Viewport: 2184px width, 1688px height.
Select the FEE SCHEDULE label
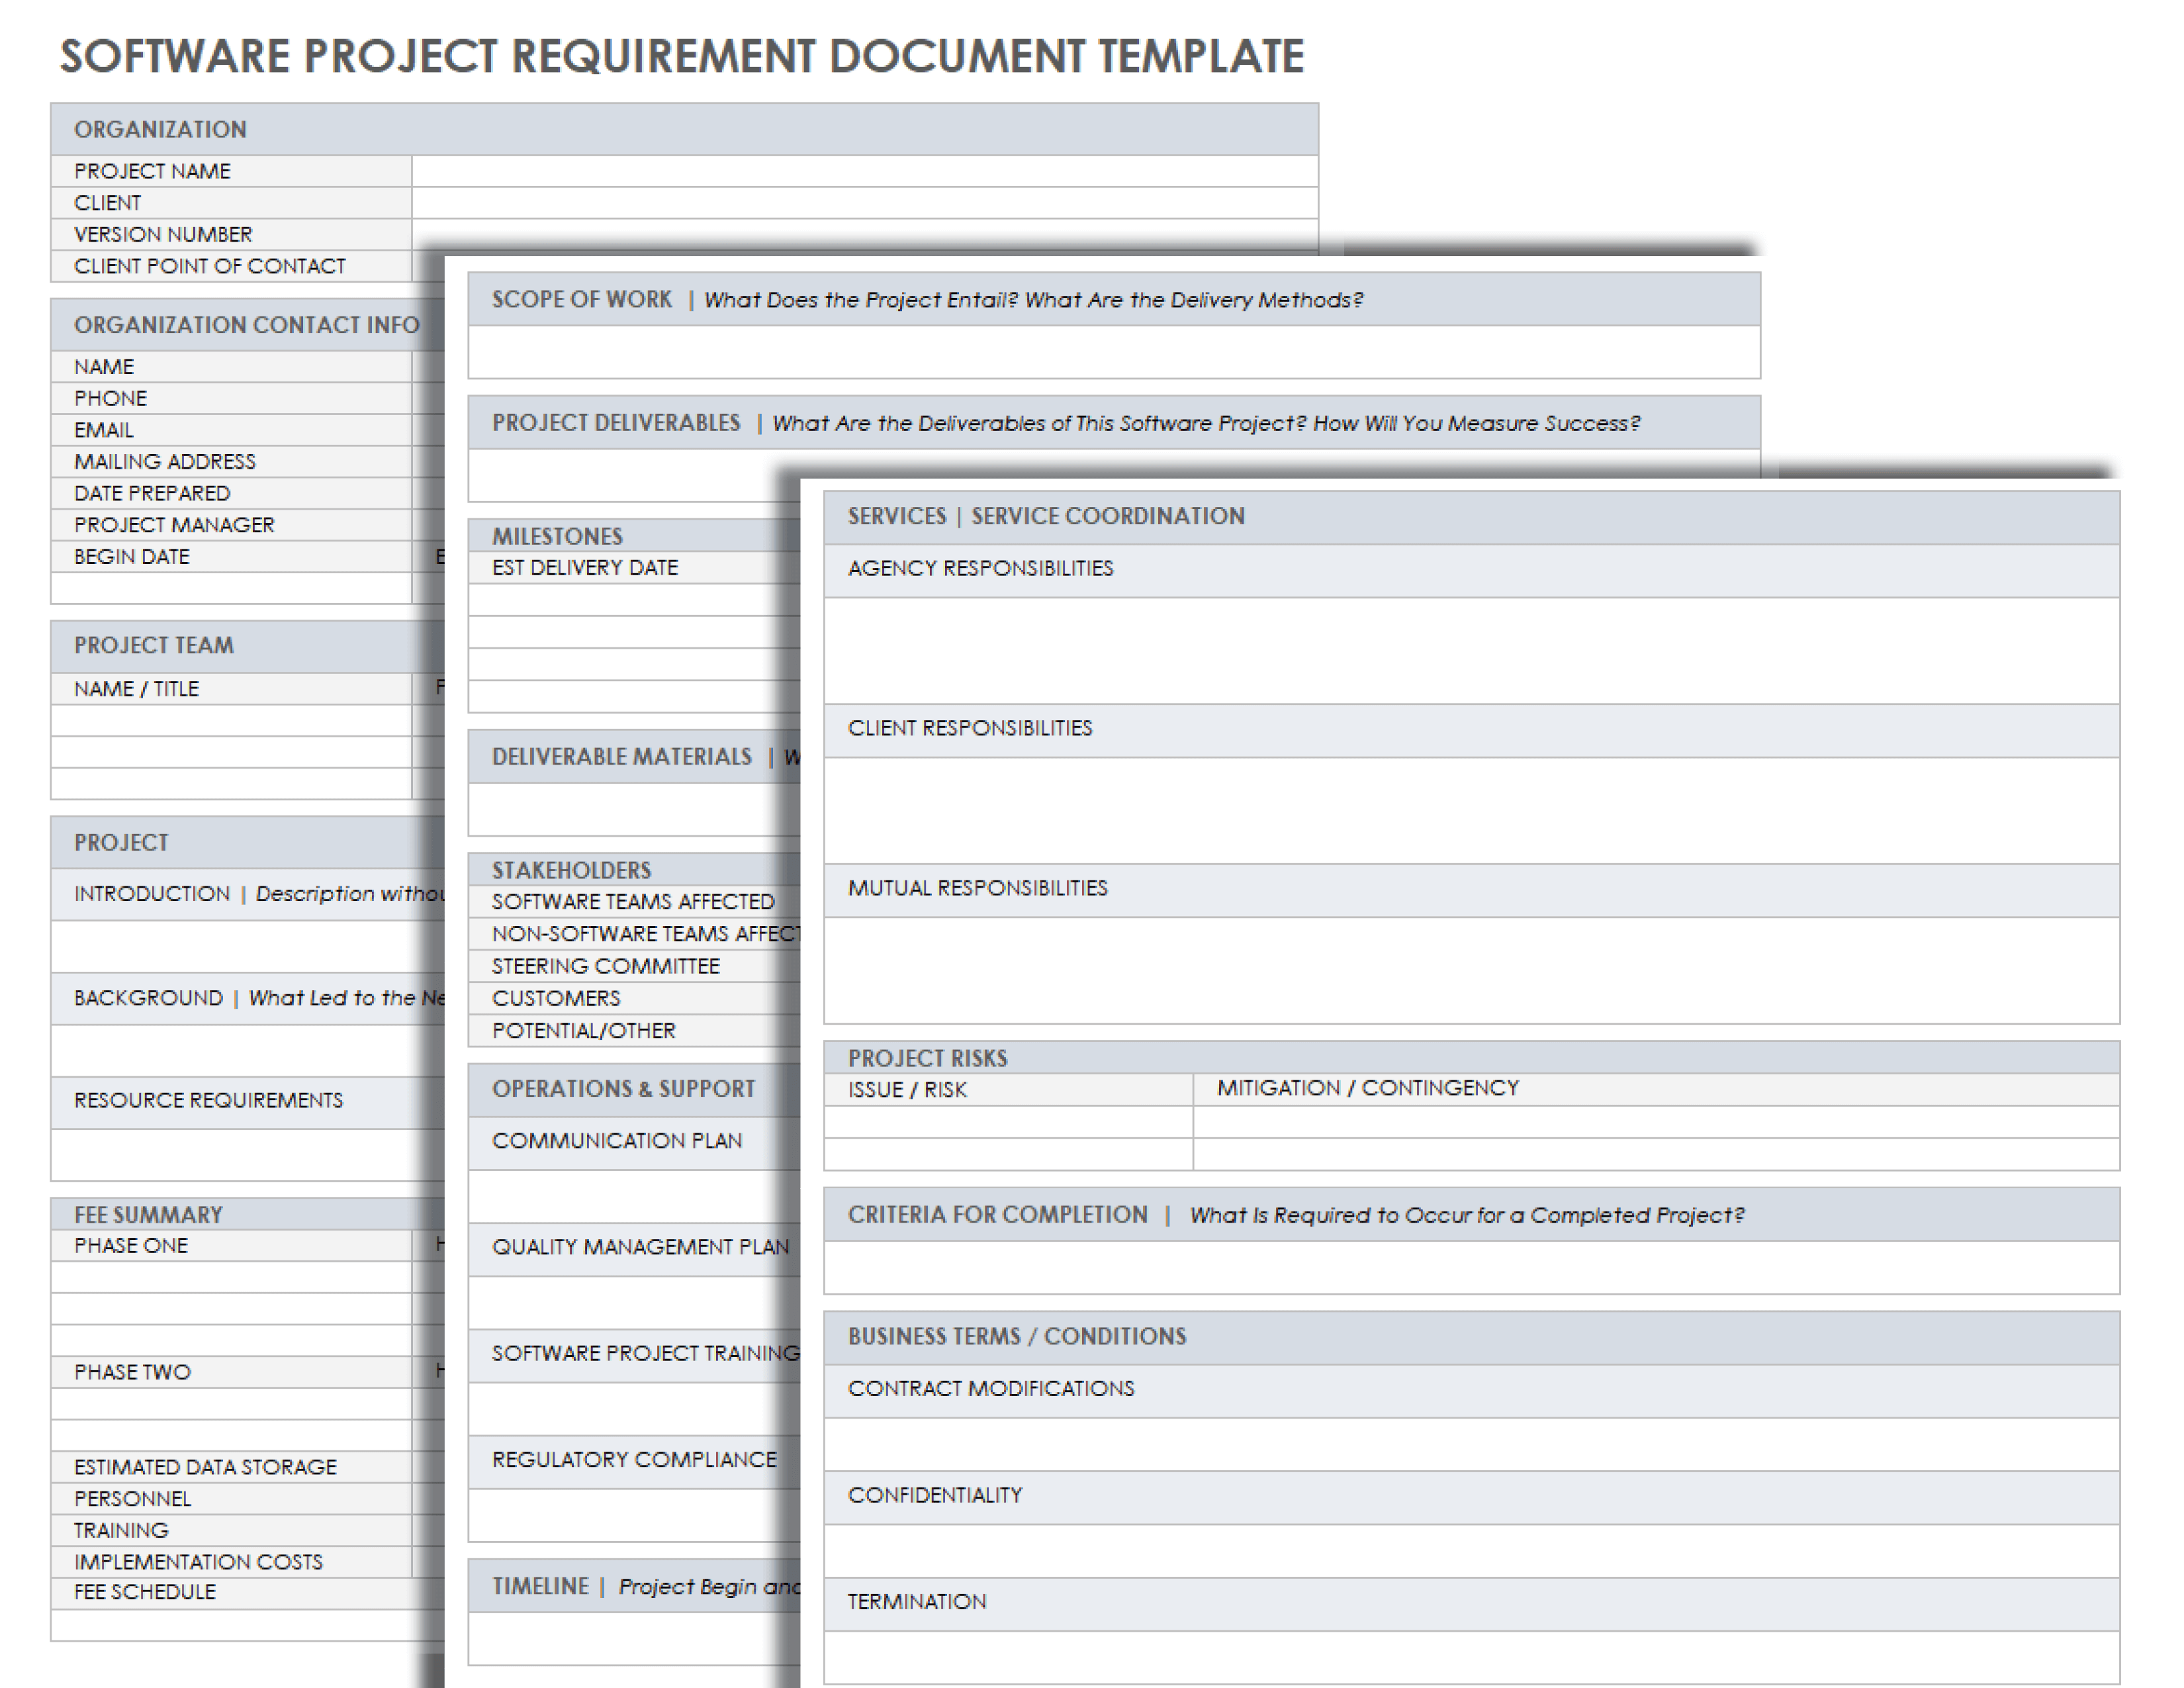[145, 1592]
